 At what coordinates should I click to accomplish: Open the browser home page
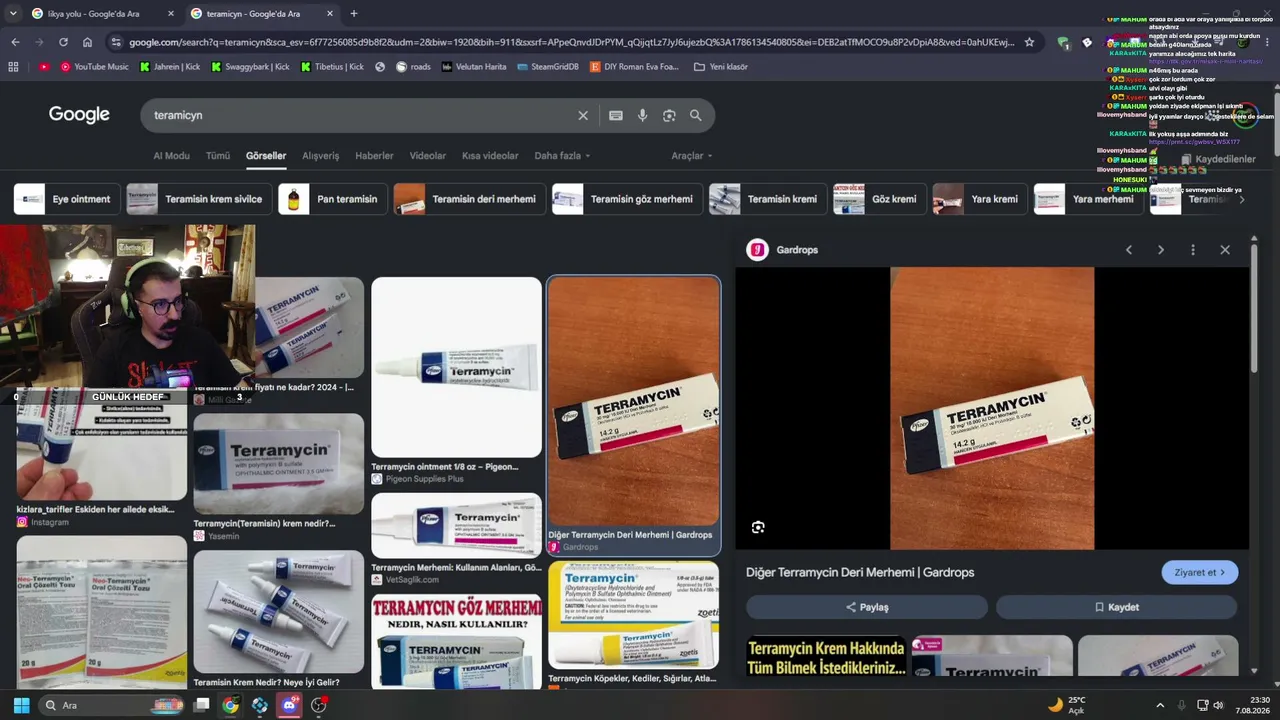tap(87, 42)
